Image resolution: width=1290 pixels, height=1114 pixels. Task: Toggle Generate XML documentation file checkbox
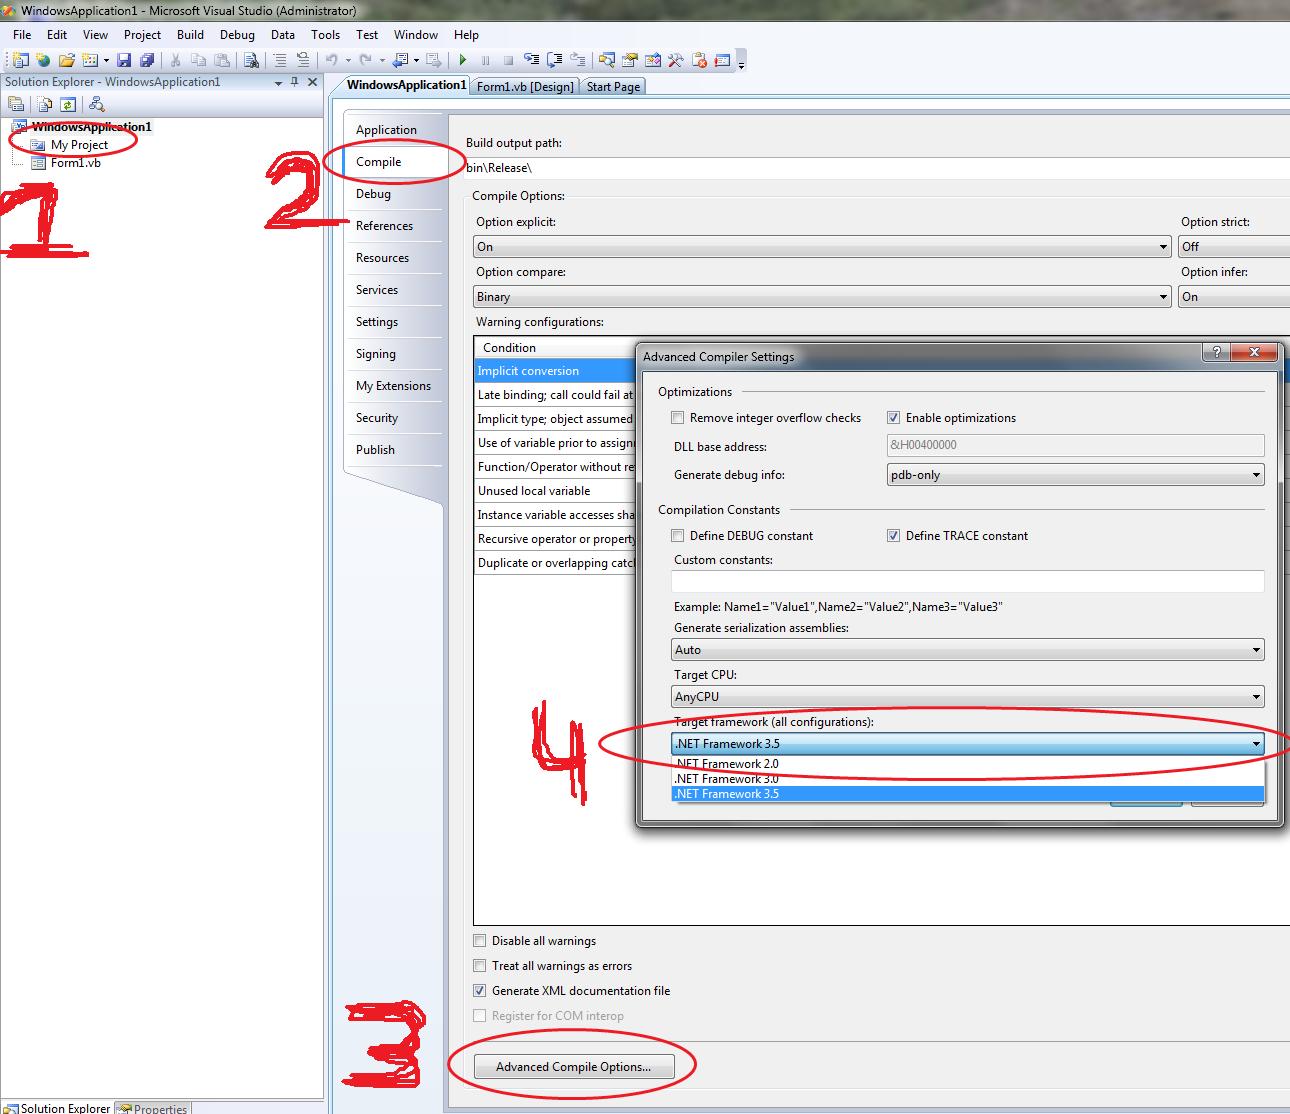(480, 991)
